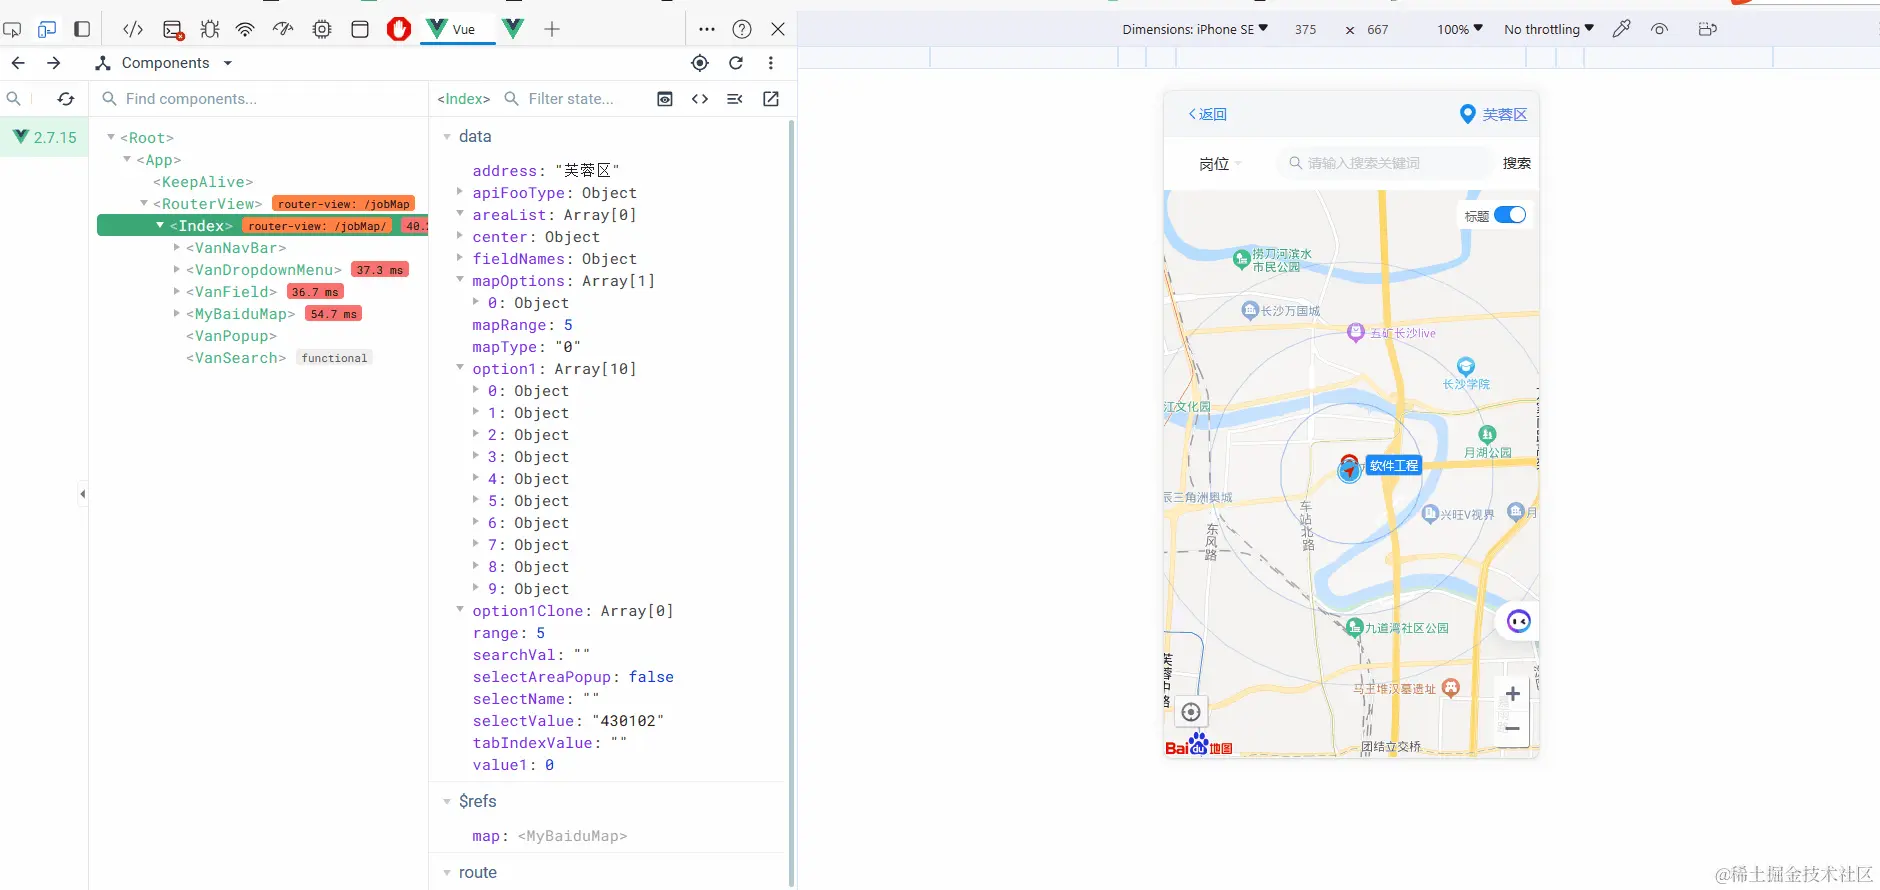Click select-component-in-page target icon
Image resolution: width=1880 pixels, height=890 pixels.
[x=700, y=63]
